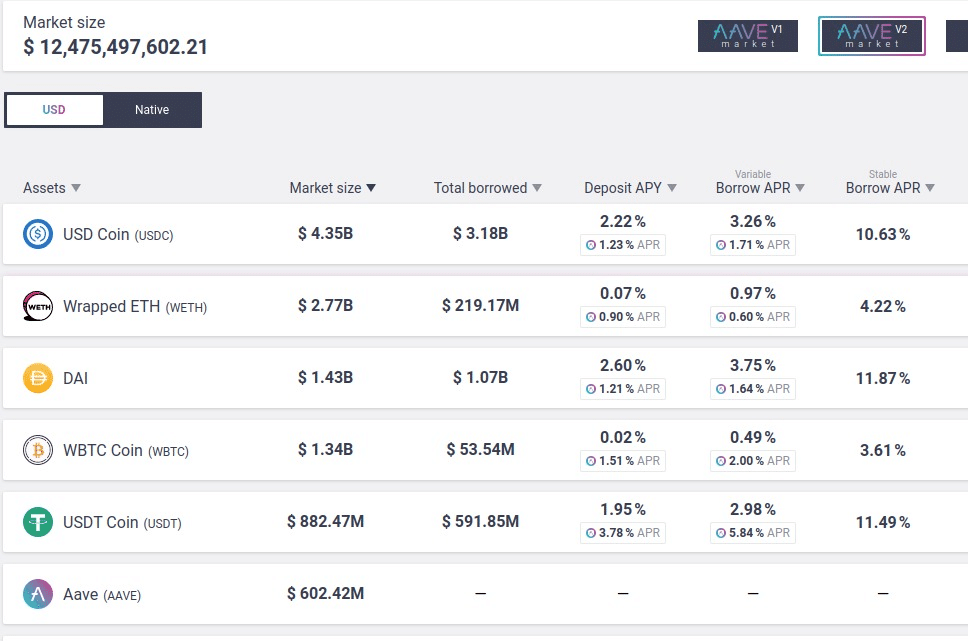Switch currency display to USD

click(54, 110)
